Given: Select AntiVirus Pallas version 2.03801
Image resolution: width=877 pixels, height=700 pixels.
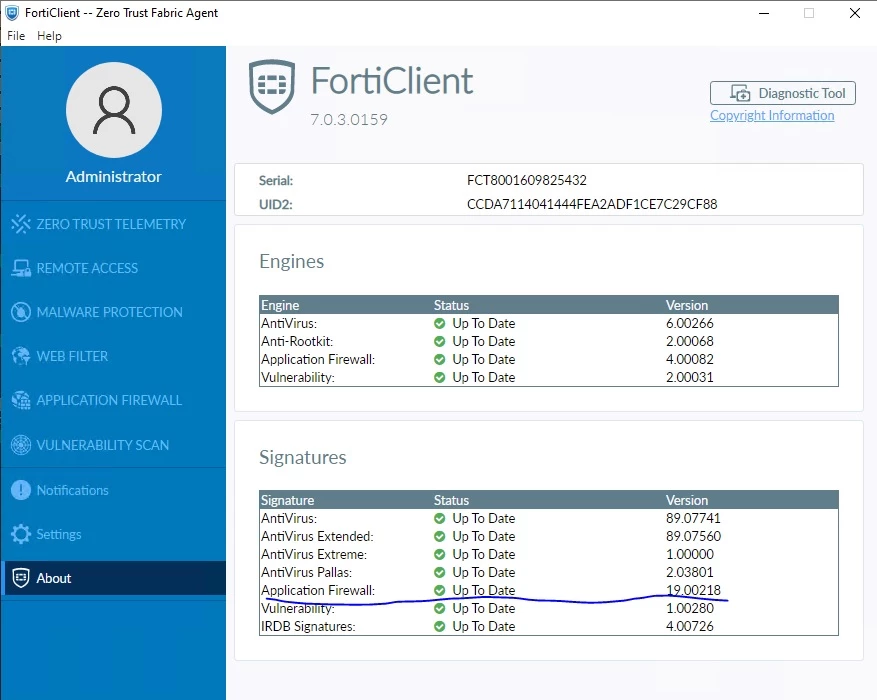Looking at the screenshot, I should (x=690, y=572).
